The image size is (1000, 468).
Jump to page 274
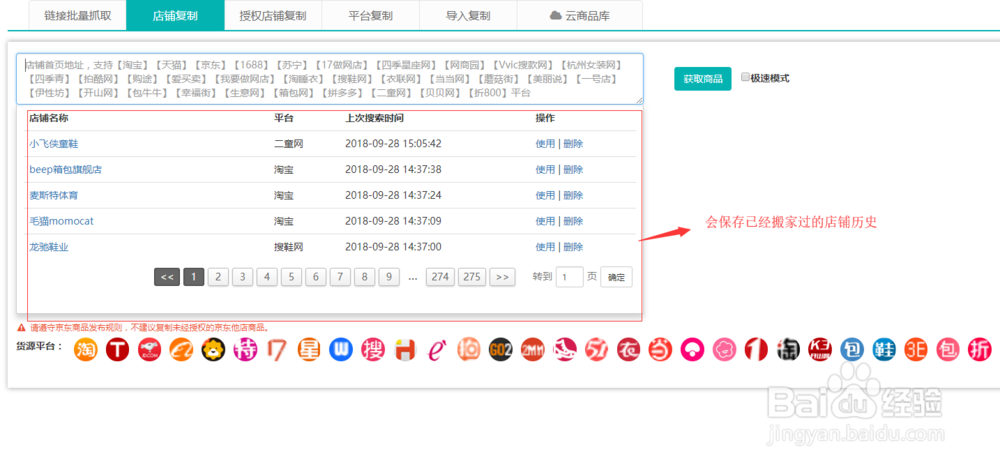(x=440, y=277)
